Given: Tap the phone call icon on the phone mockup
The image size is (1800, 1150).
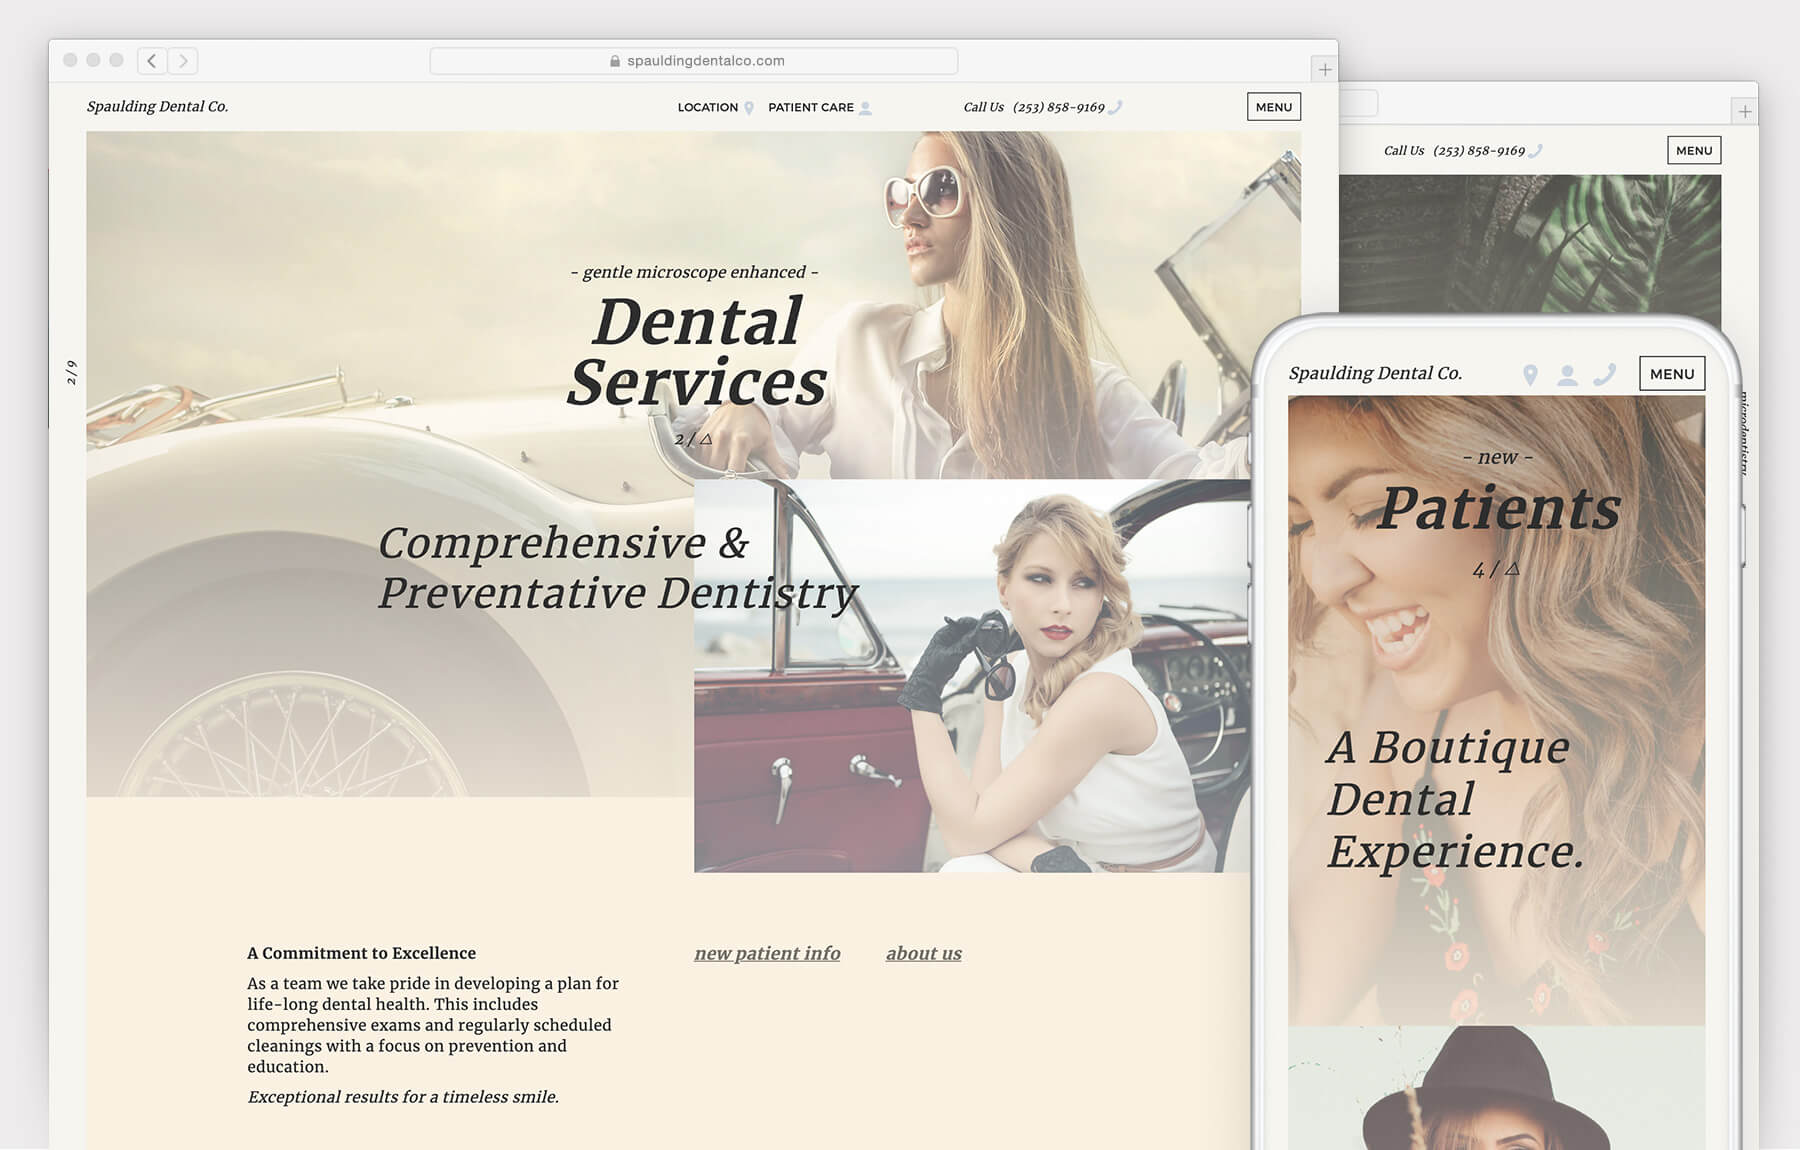Looking at the screenshot, I should pos(1604,374).
